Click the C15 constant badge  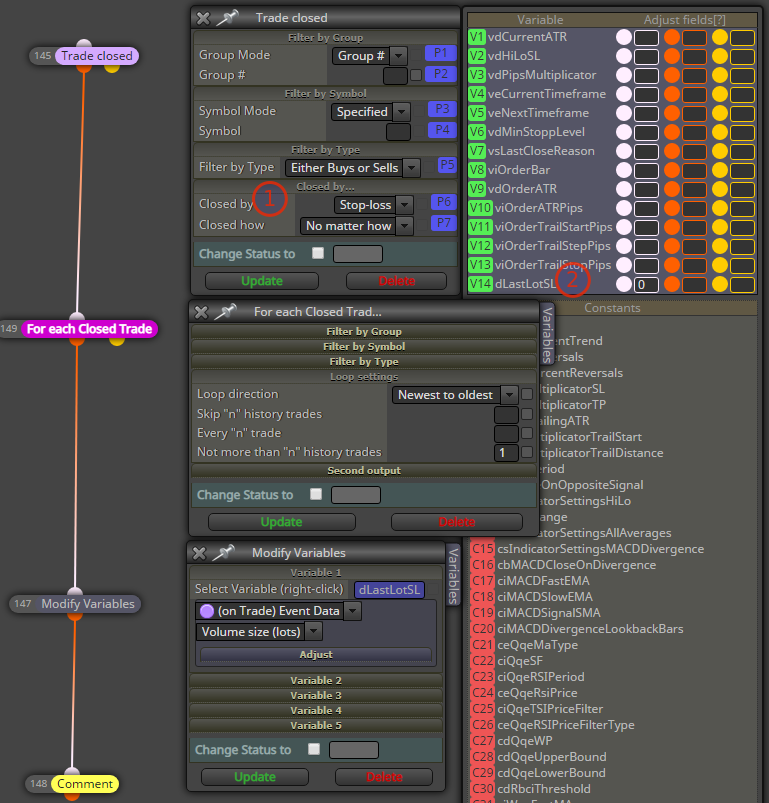pos(483,548)
